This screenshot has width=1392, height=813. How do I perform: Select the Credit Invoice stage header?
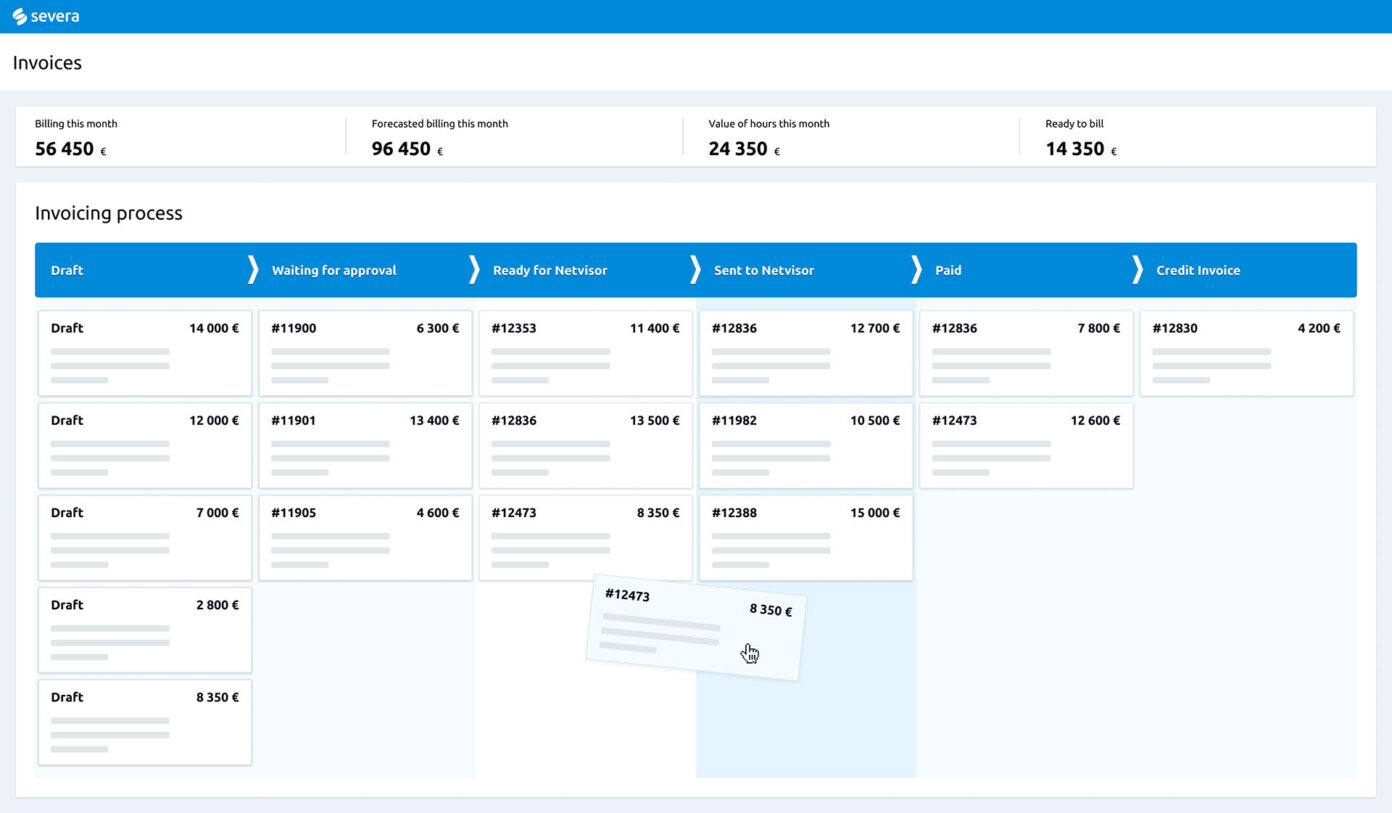(x=1198, y=270)
